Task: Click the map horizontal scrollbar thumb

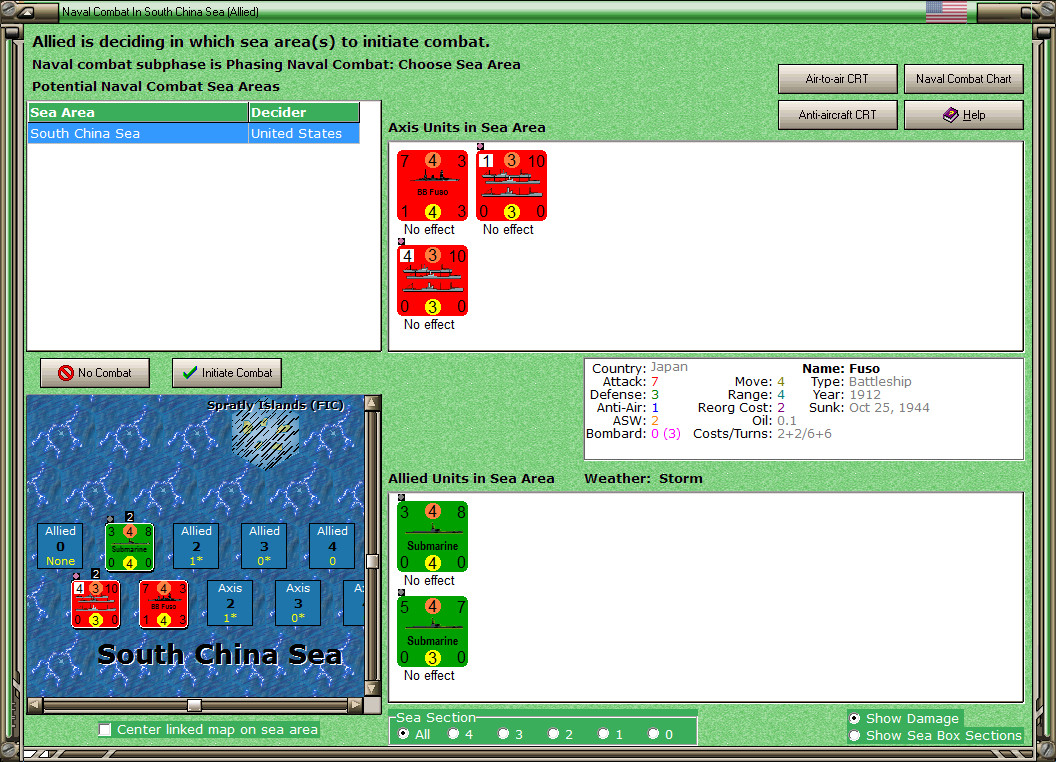Action: pyautogui.click(x=194, y=705)
